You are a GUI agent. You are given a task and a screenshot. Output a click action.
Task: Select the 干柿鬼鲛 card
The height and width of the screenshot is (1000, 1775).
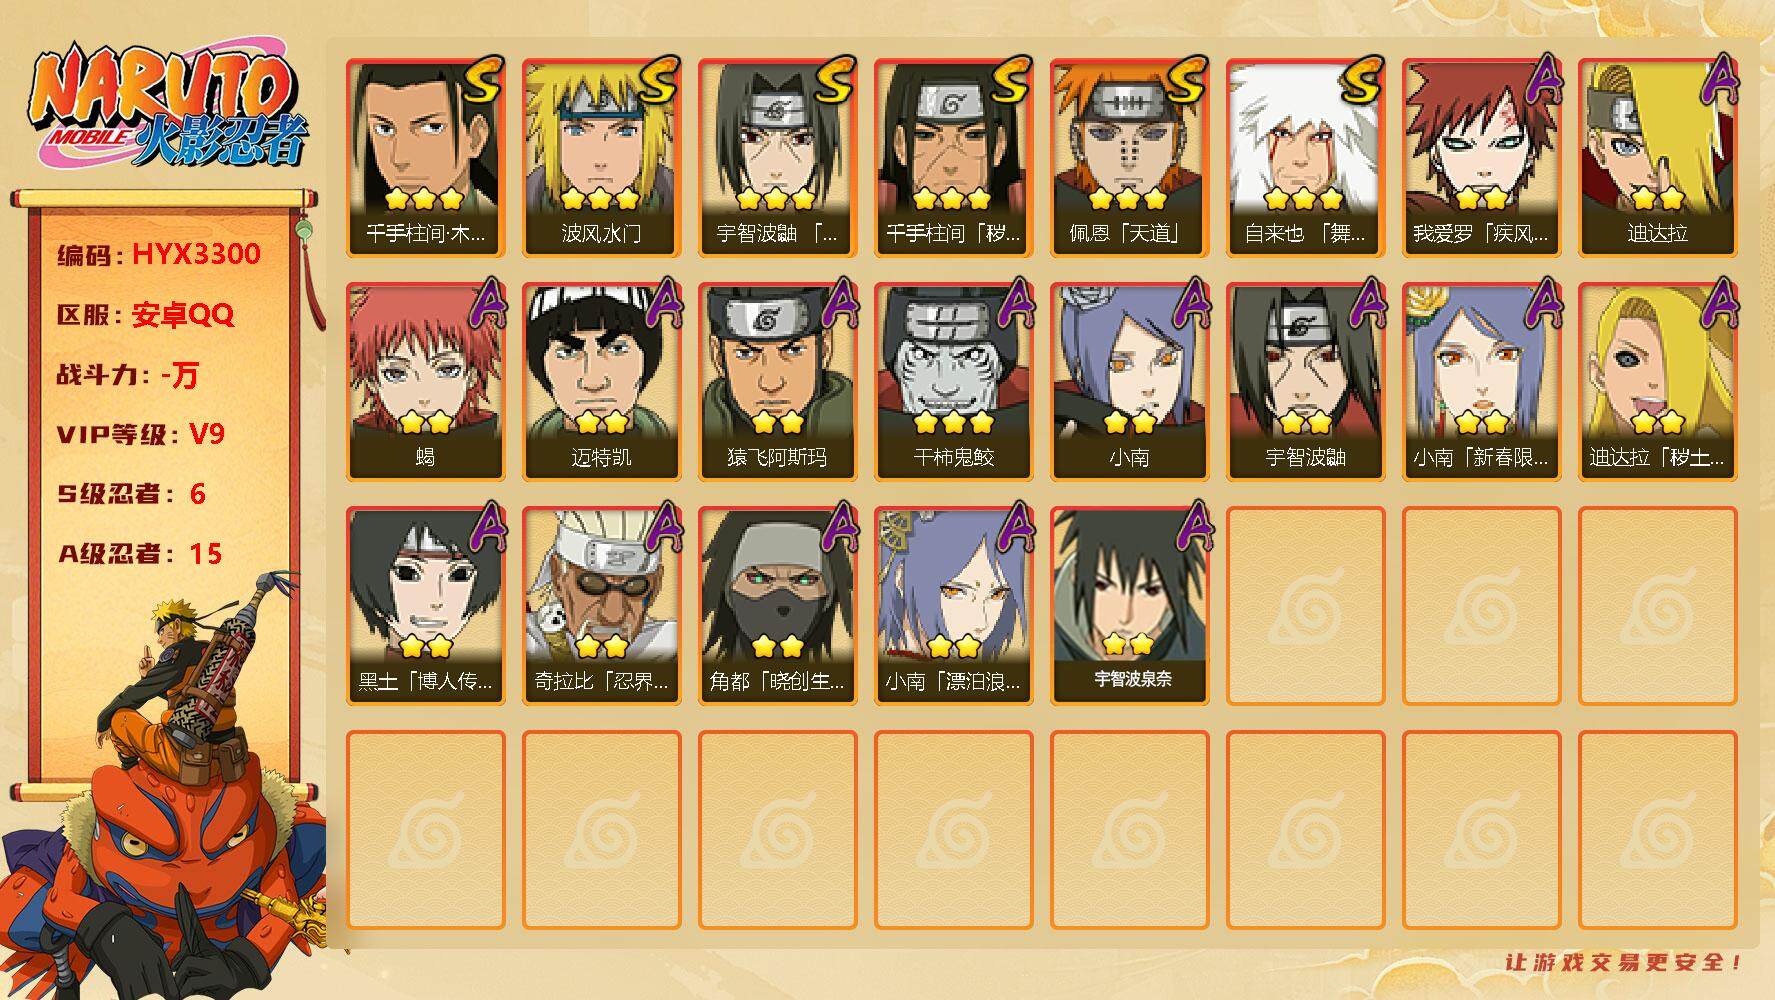[953, 382]
